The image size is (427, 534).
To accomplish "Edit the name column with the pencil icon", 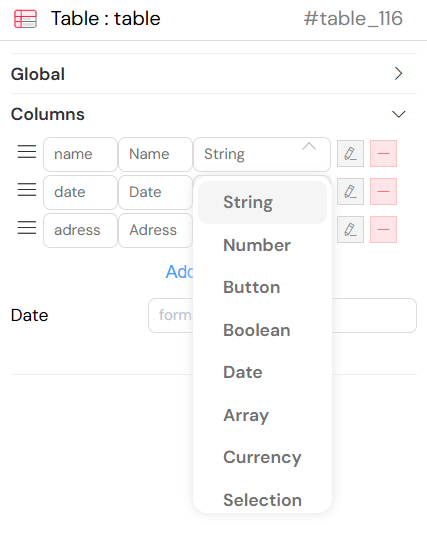I will tap(350, 154).
